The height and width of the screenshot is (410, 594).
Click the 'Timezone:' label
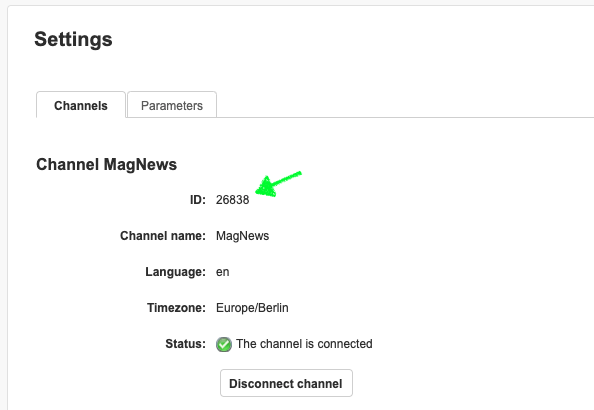[176, 308]
